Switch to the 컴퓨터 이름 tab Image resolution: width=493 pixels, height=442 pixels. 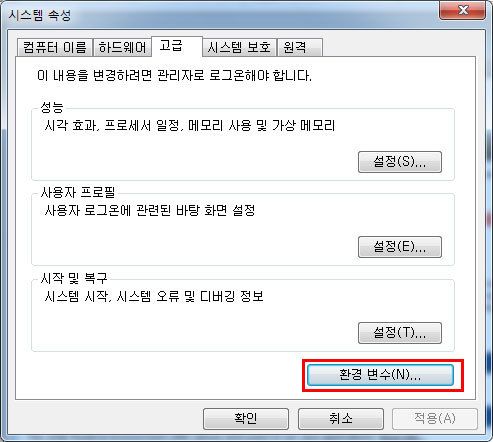pos(55,47)
